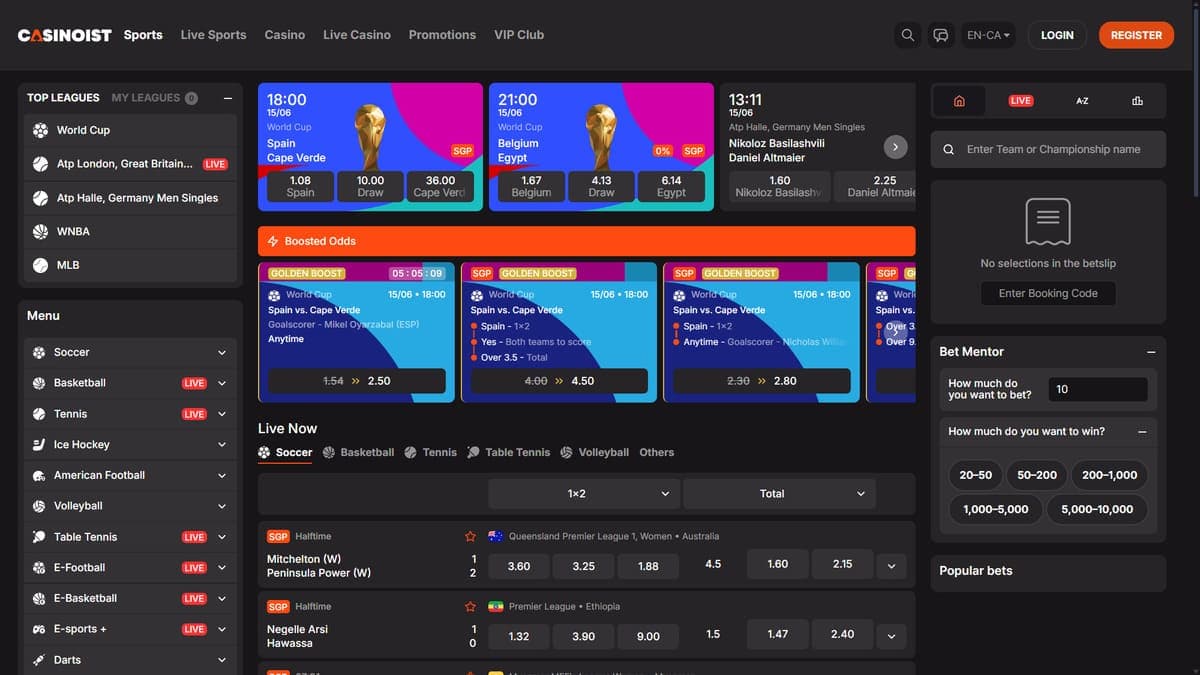This screenshot has height=675, width=1200.
Task: Open Atp Halle, Germany Men Singles league
Action: pos(130,198)
